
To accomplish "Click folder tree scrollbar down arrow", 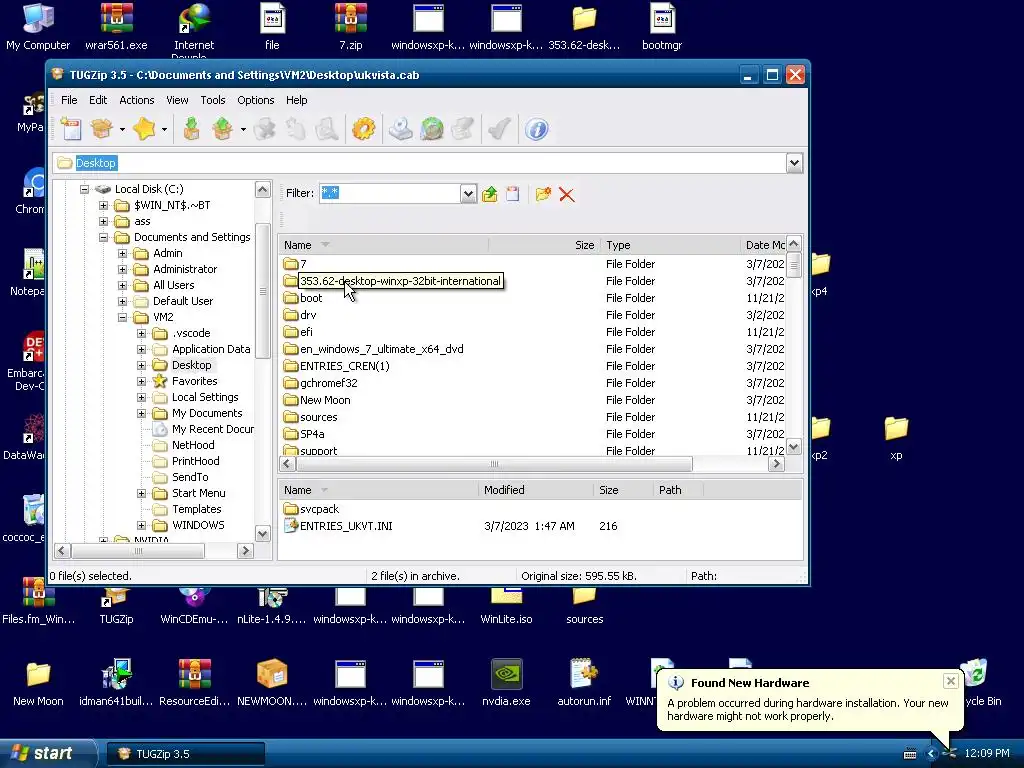I will pyautogui.click(x=263, y=534).
